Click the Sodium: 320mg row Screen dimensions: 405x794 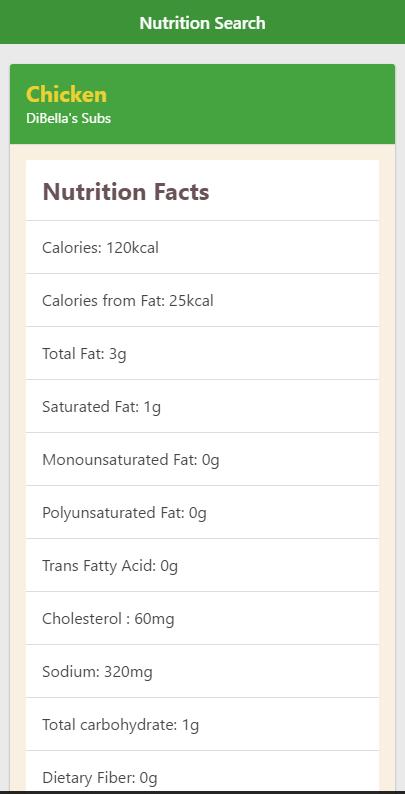[202, 671]
